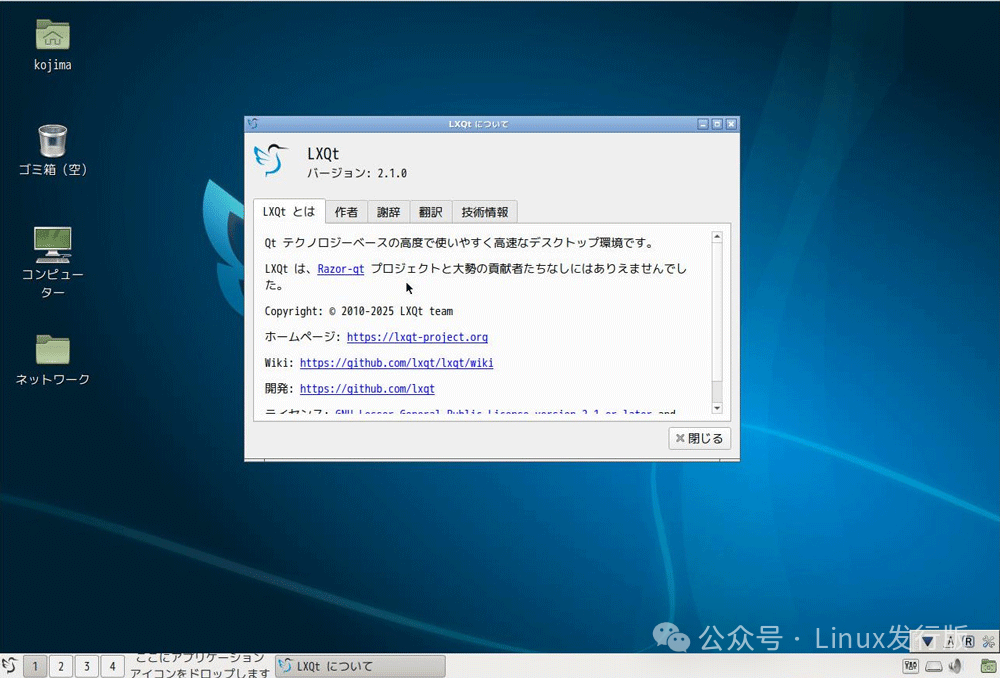This screenshot has width=1000, height=678.
Task: Switch to the 技術情報 tab
Action: (484, 211)
